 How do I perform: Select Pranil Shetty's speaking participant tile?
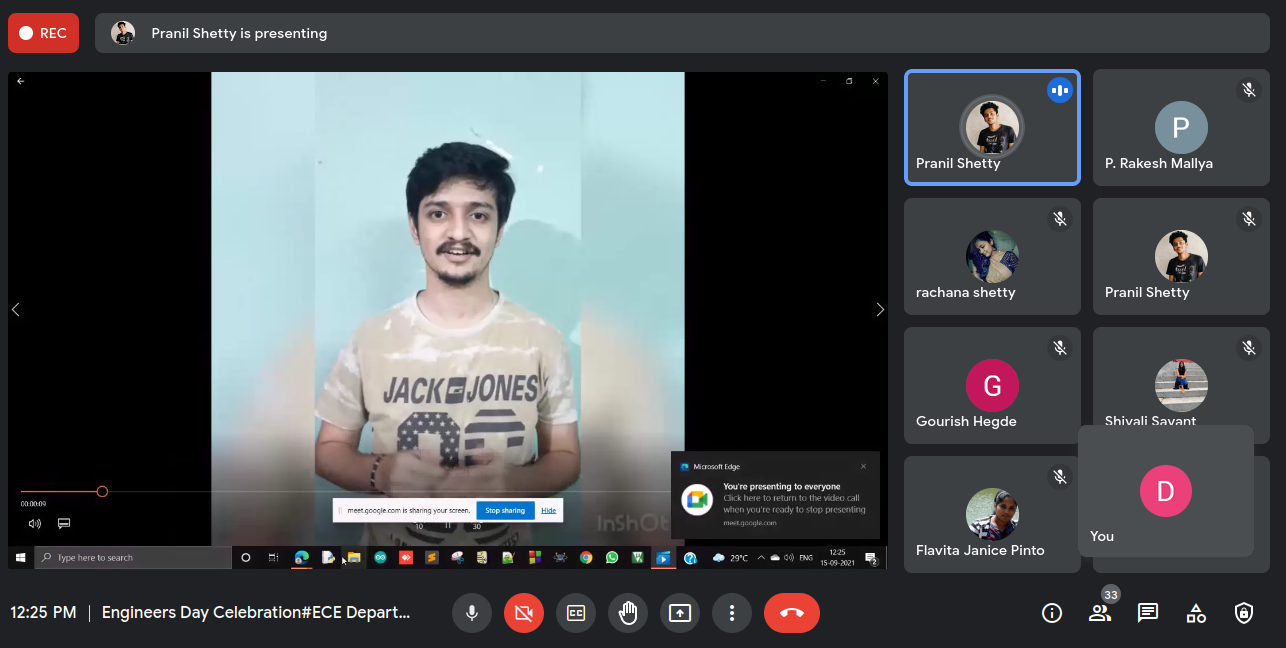point(992,128)
